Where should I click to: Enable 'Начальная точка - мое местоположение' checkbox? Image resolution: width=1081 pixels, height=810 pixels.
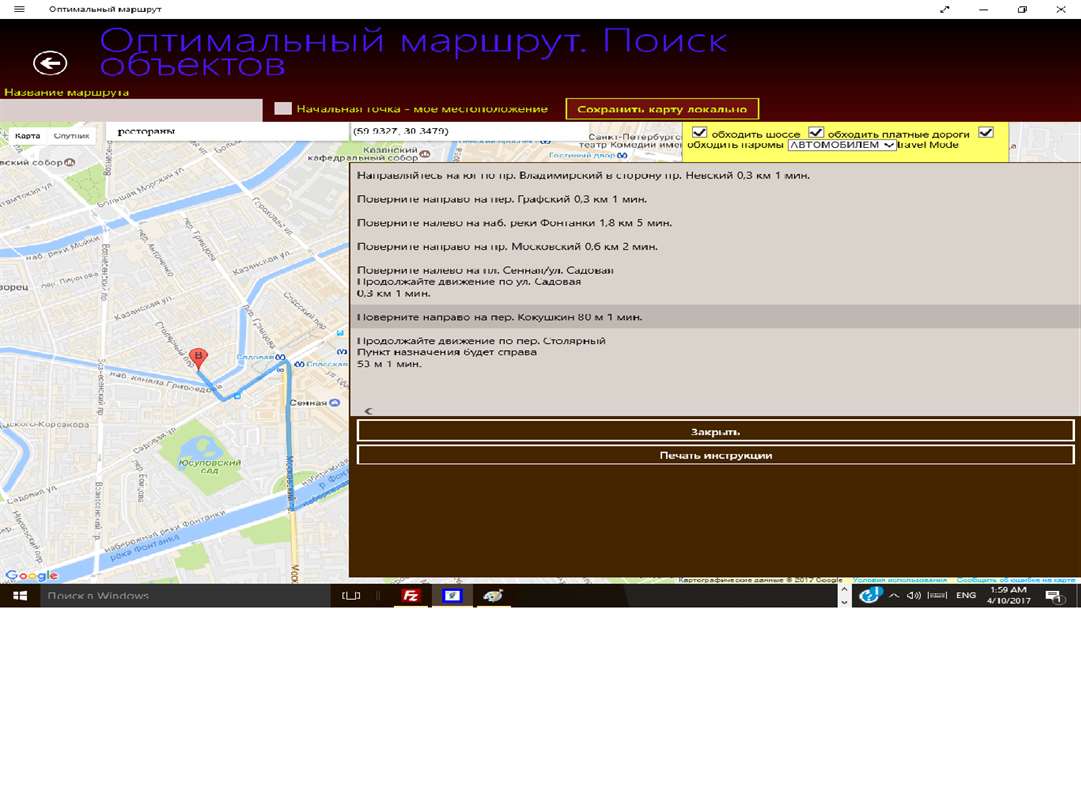tap(283, 108)
